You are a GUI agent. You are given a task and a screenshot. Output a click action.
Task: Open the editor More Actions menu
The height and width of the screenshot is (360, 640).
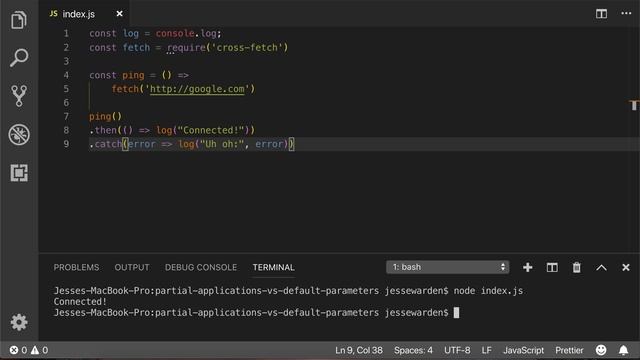pos(626,13)
